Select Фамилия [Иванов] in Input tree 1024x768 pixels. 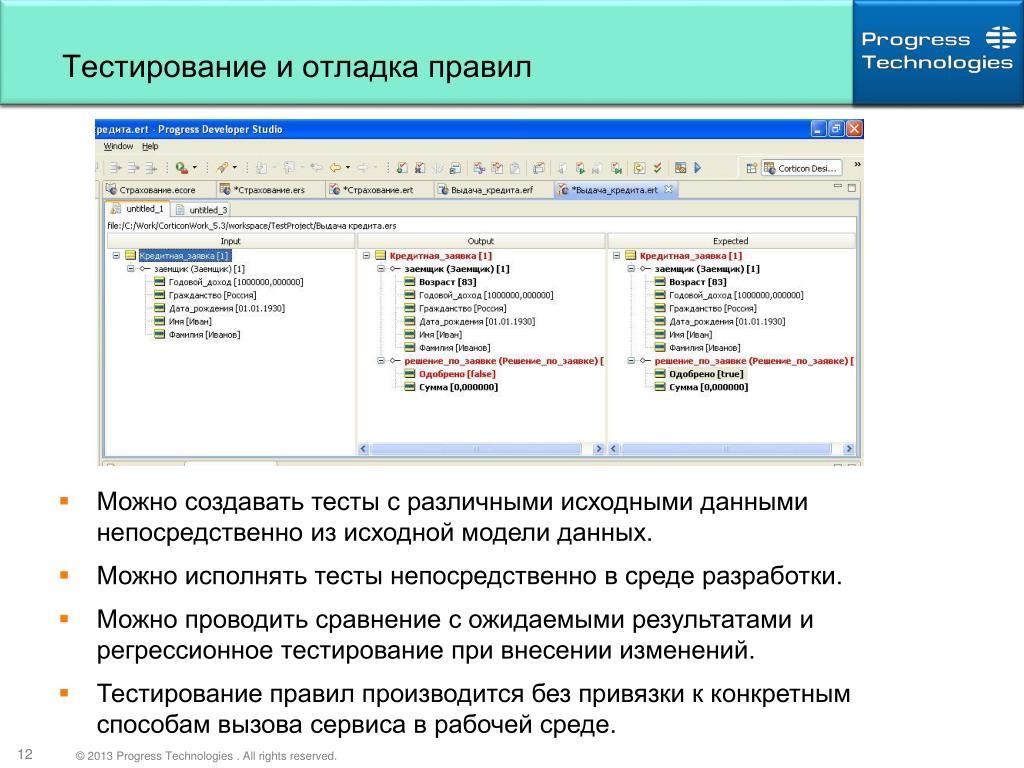(x=204, y=334)
